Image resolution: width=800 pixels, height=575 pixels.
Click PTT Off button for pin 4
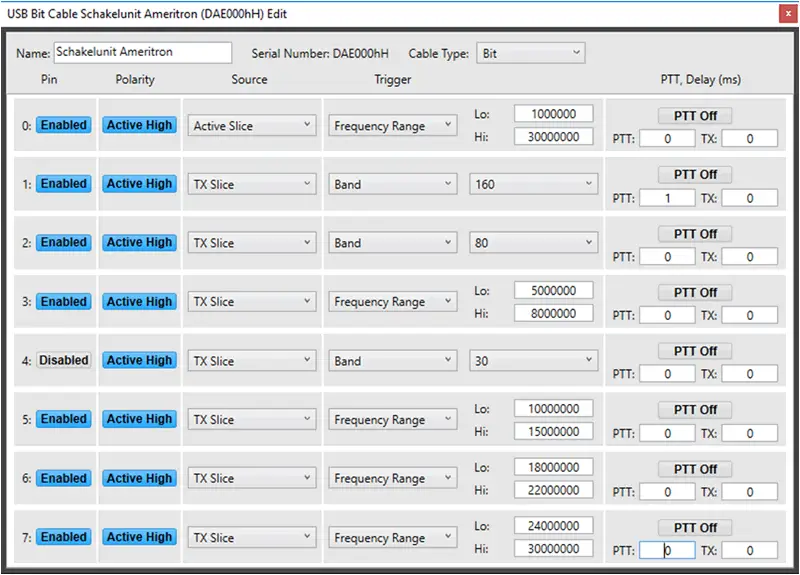click(695, 351)
